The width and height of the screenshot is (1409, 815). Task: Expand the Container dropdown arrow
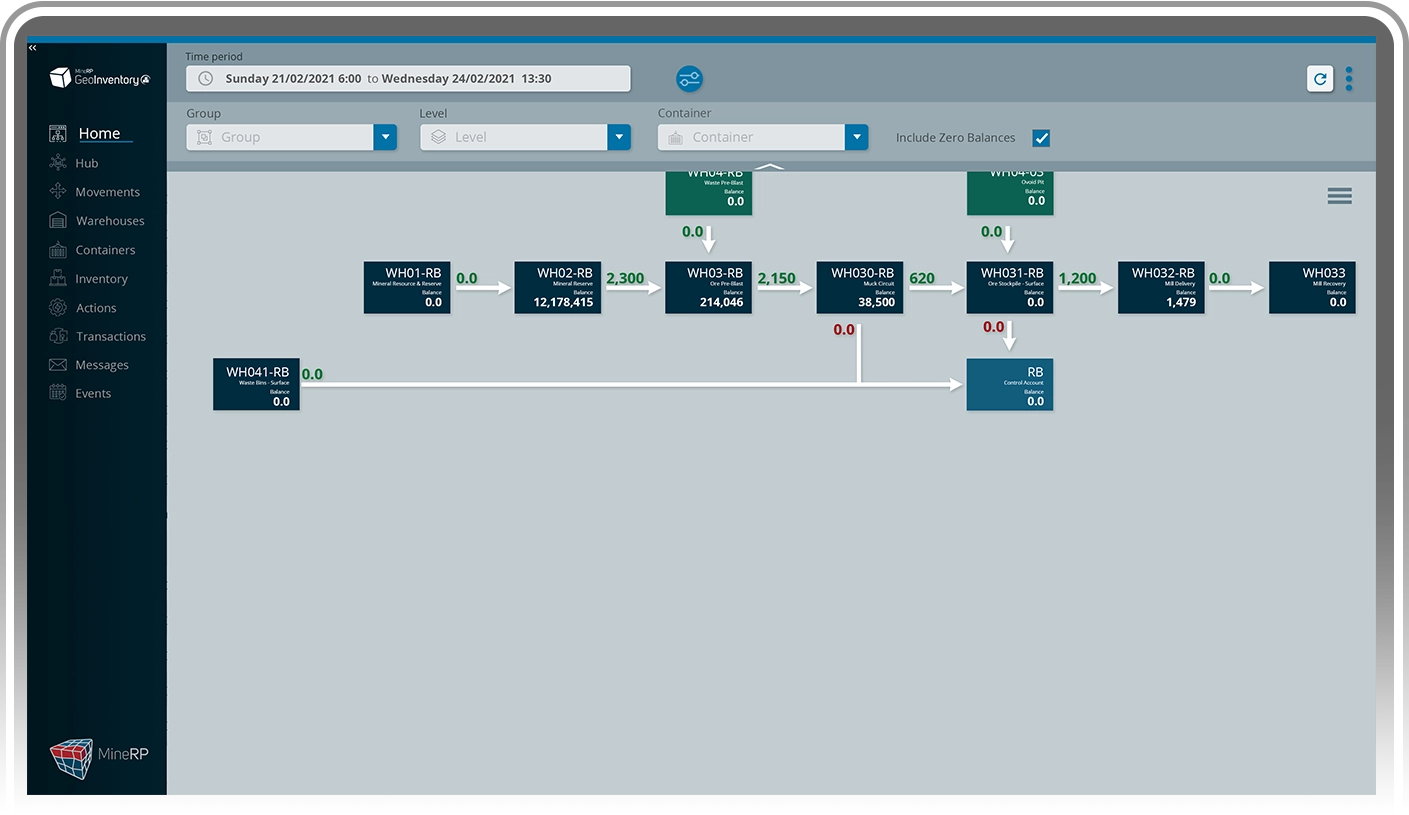tap(855, 138)
